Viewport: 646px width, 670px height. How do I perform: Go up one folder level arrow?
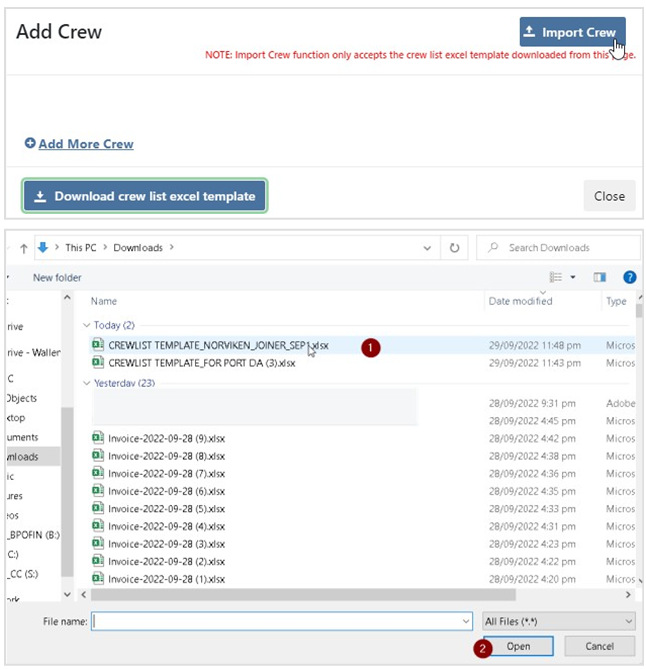[x=23, y=248]
